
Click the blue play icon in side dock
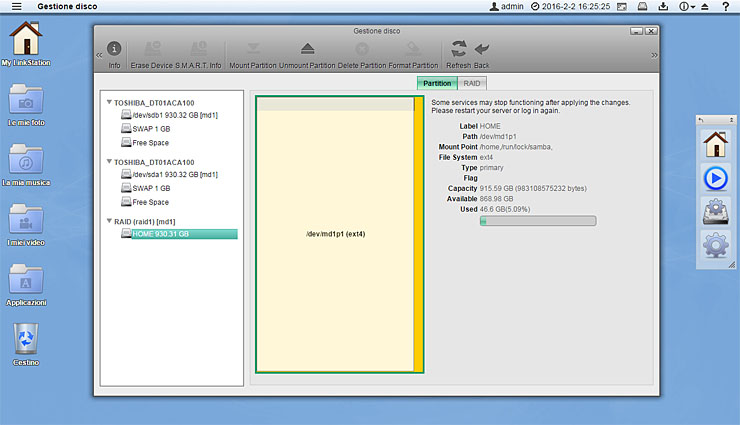(716, 177)
